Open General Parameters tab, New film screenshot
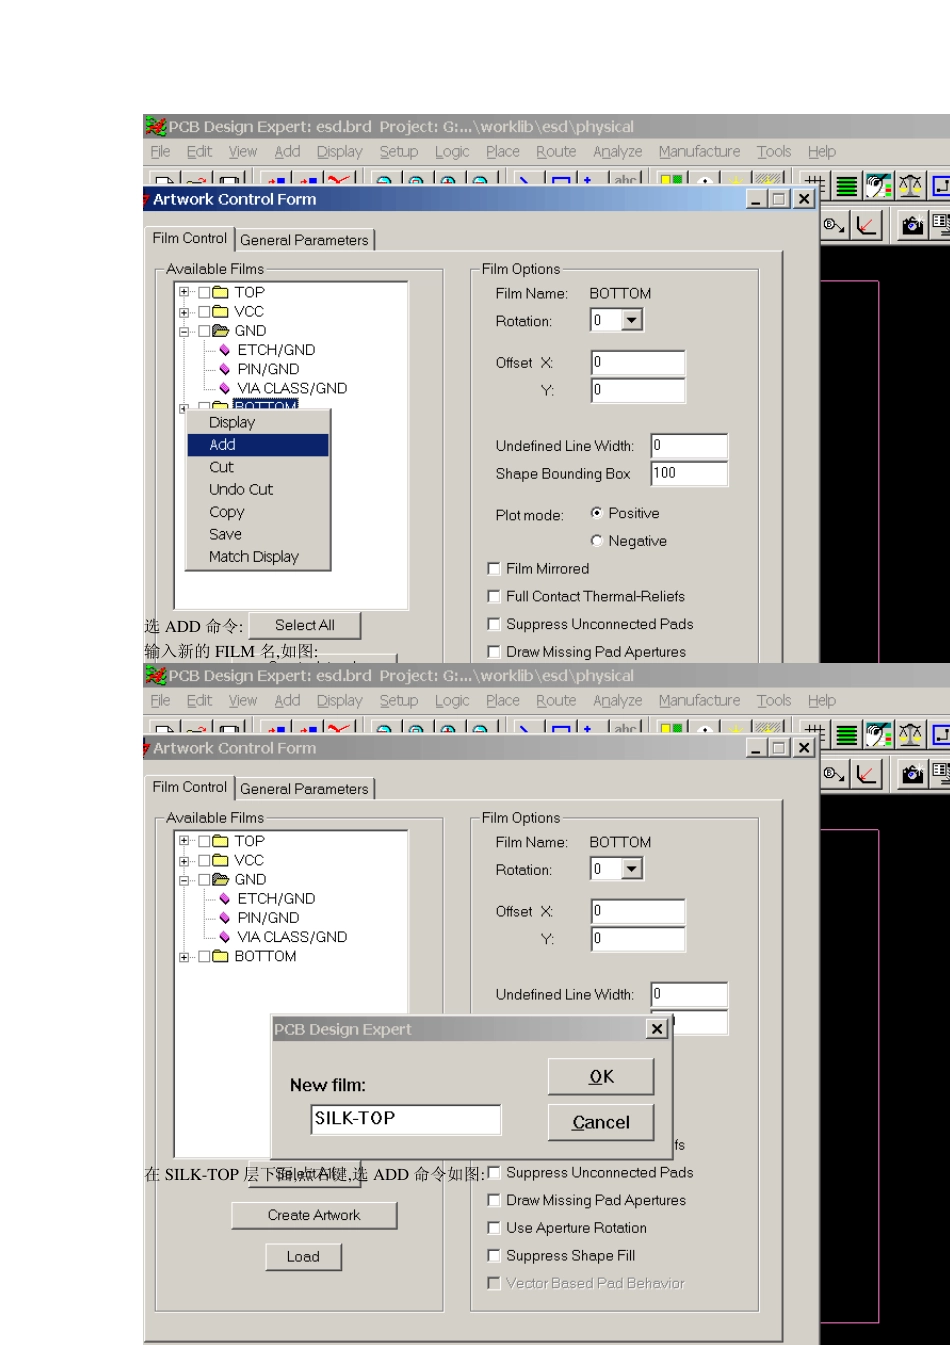Viewport: 950px width, 1345px height. coord(304,789)
